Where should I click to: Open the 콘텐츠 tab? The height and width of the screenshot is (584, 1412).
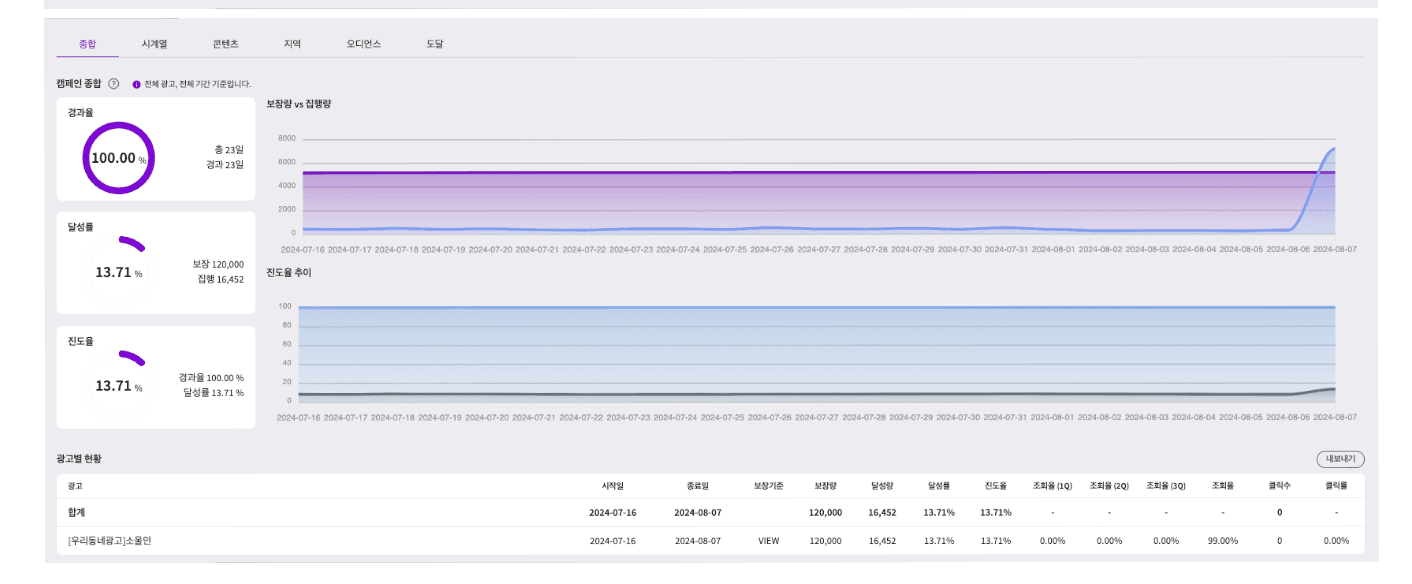225,44
